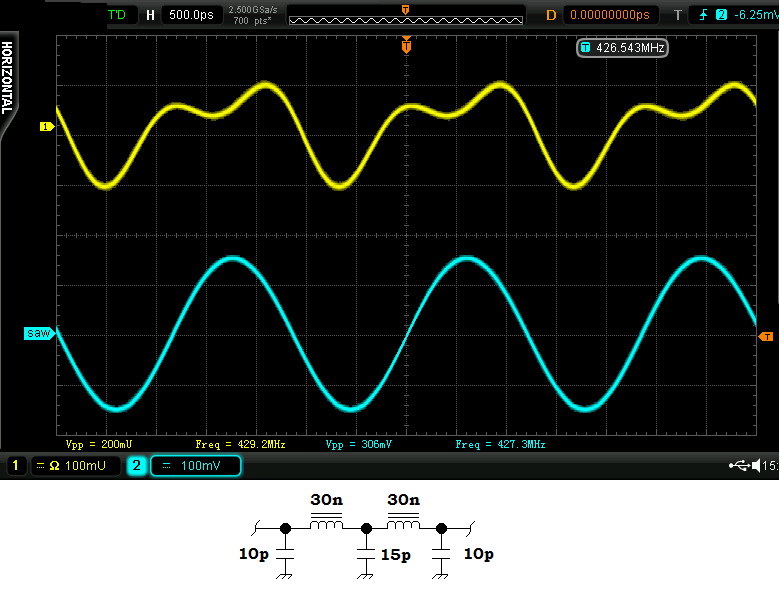Screen dimensions: 779x598
Task: Select the H horizontal timebase label
Action: (x=150, y=15)
